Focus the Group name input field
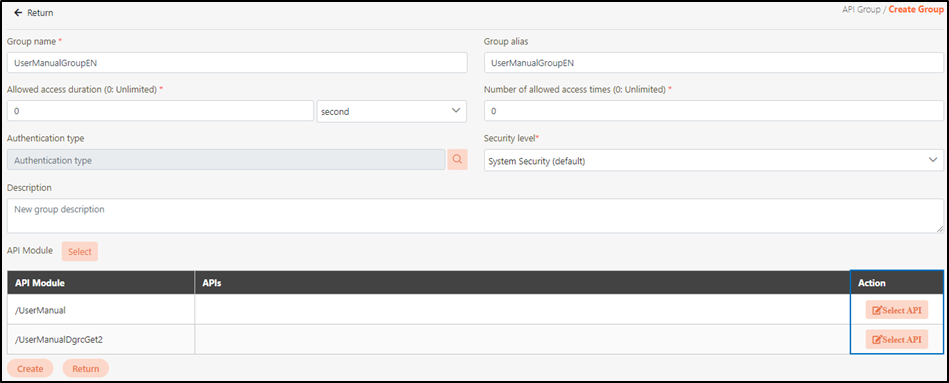949x383 pixels. [237, 62]
